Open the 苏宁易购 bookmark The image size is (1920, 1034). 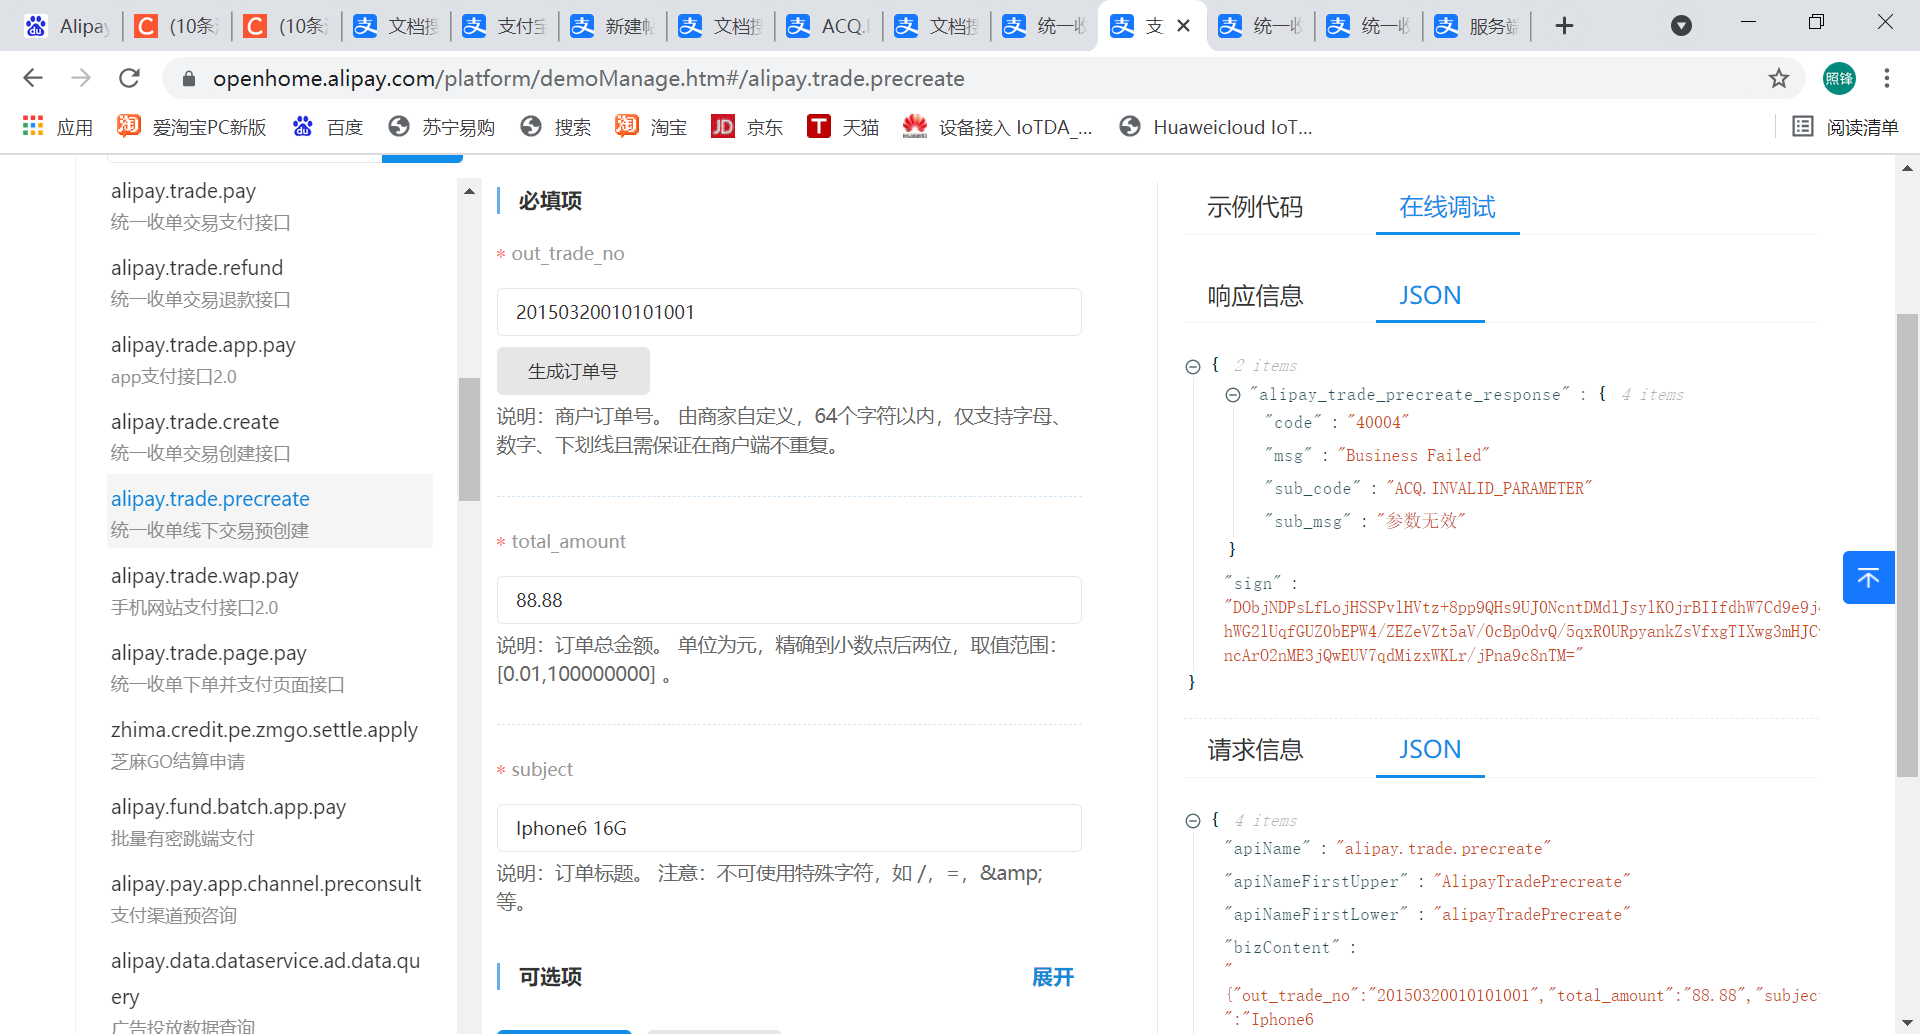point(441,127)
